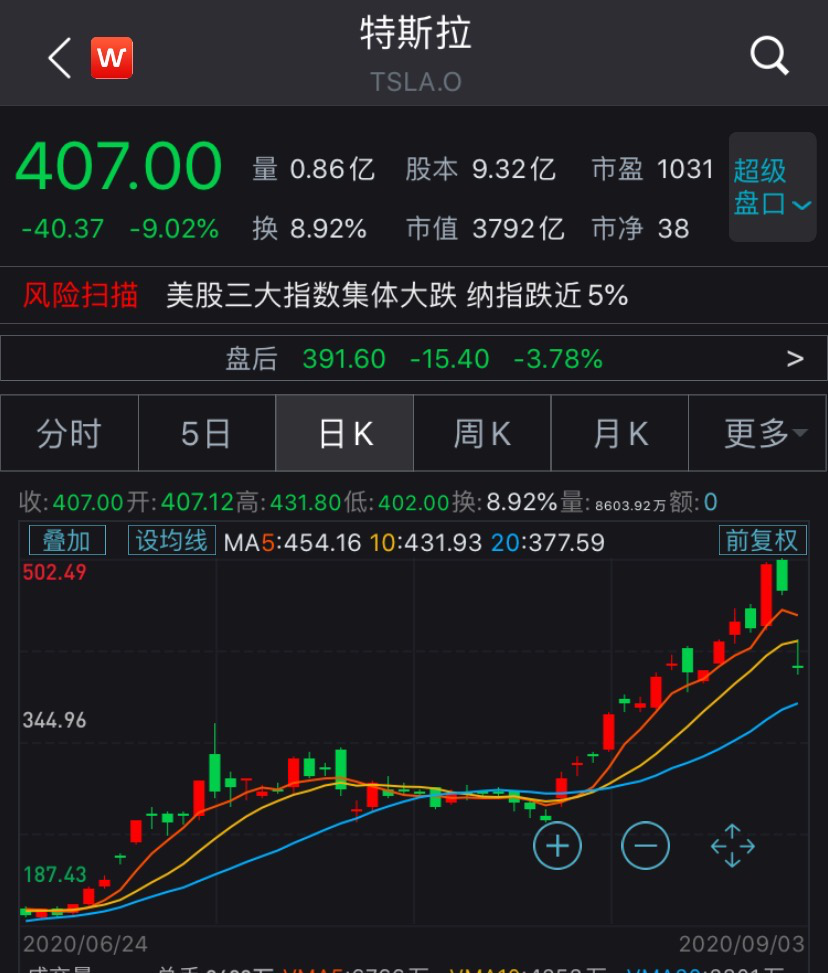Tap the 低:402.00 low price value
Screen dimensions: 828x973
[x=397, y=502]
